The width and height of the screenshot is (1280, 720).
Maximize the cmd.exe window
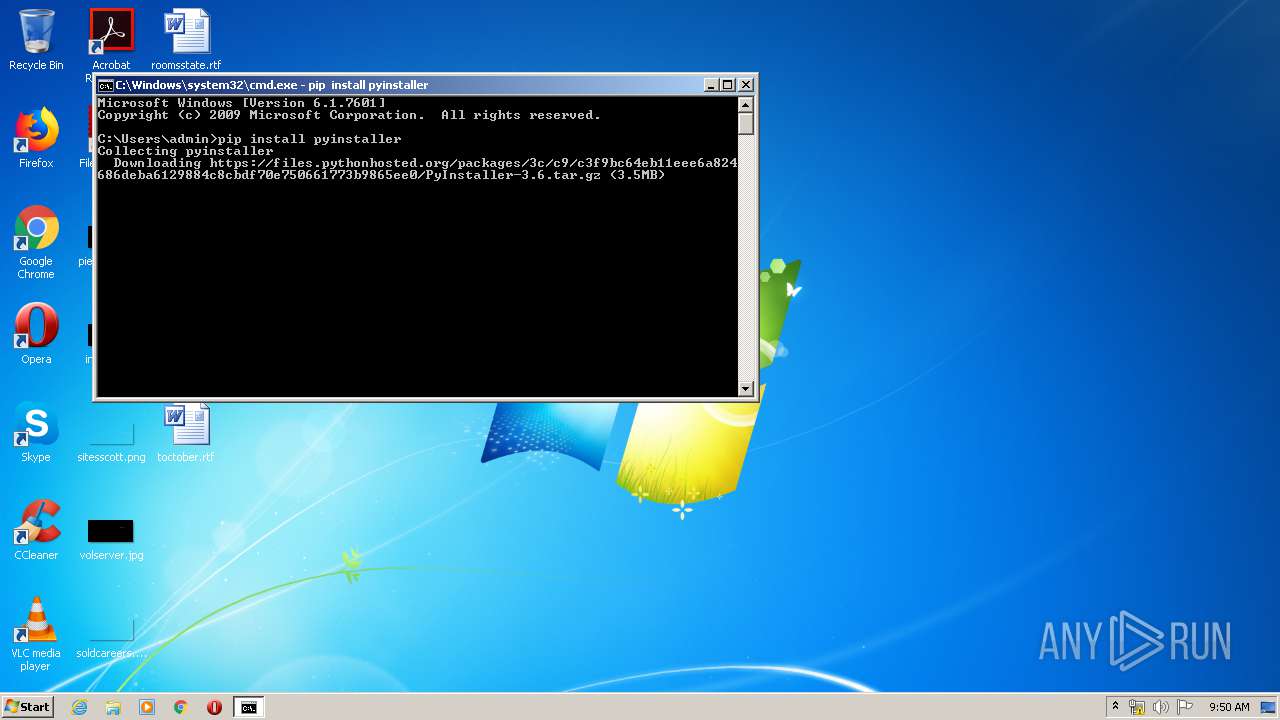point(728,85)
